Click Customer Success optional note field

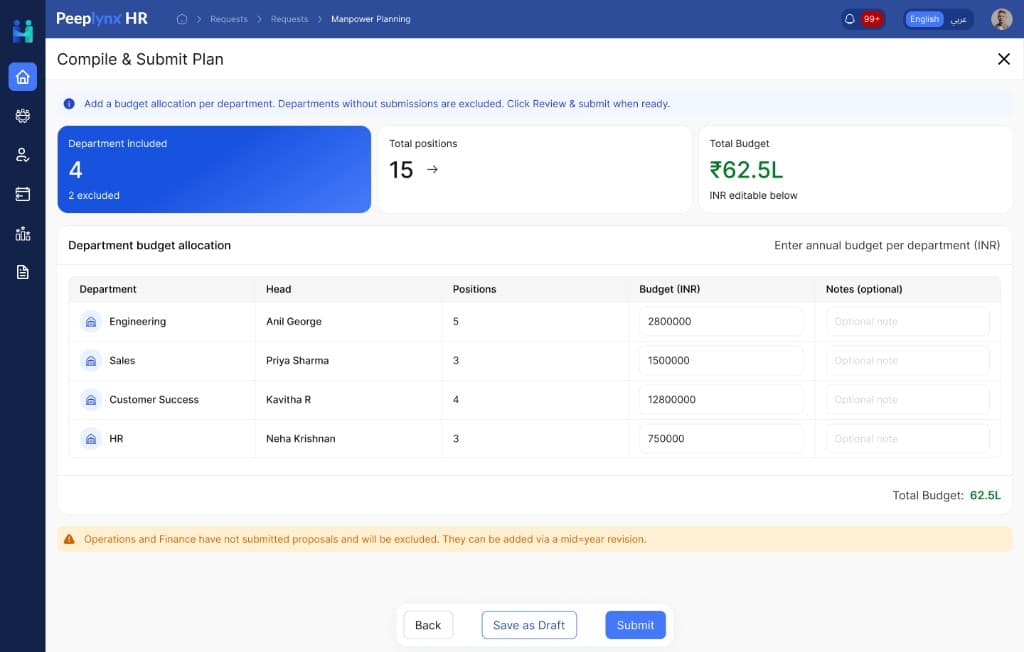pyautogui.click(x=908, y=399)
